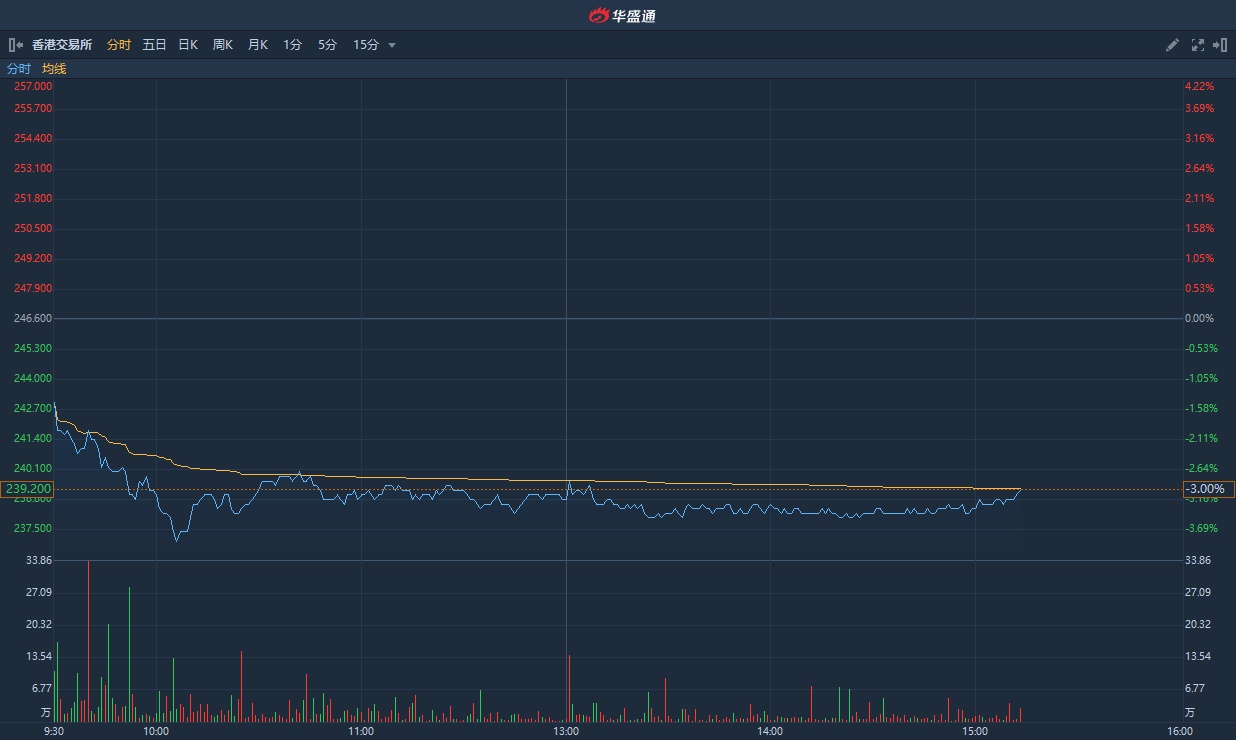Click the 11:00 time axis label
Image resolution: width=1236 pixels, height=740 pixels.
click(361, 731)
